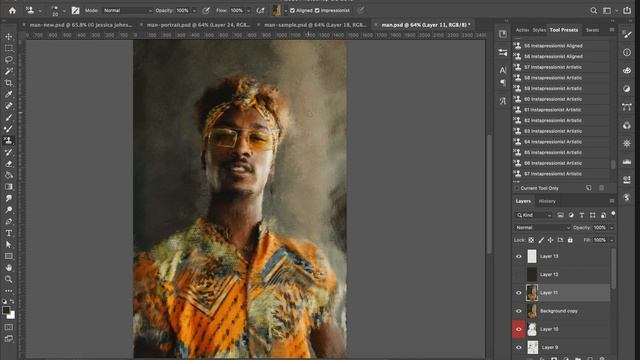Select the Brush tool
This screenshot has height=360, width=640.
(x=9, y=118)
